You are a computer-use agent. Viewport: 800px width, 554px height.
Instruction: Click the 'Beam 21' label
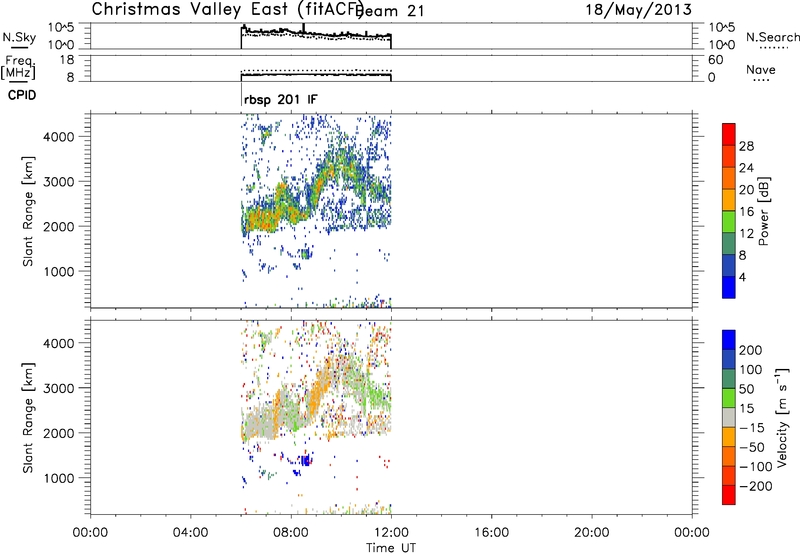(x=390, y=11)
